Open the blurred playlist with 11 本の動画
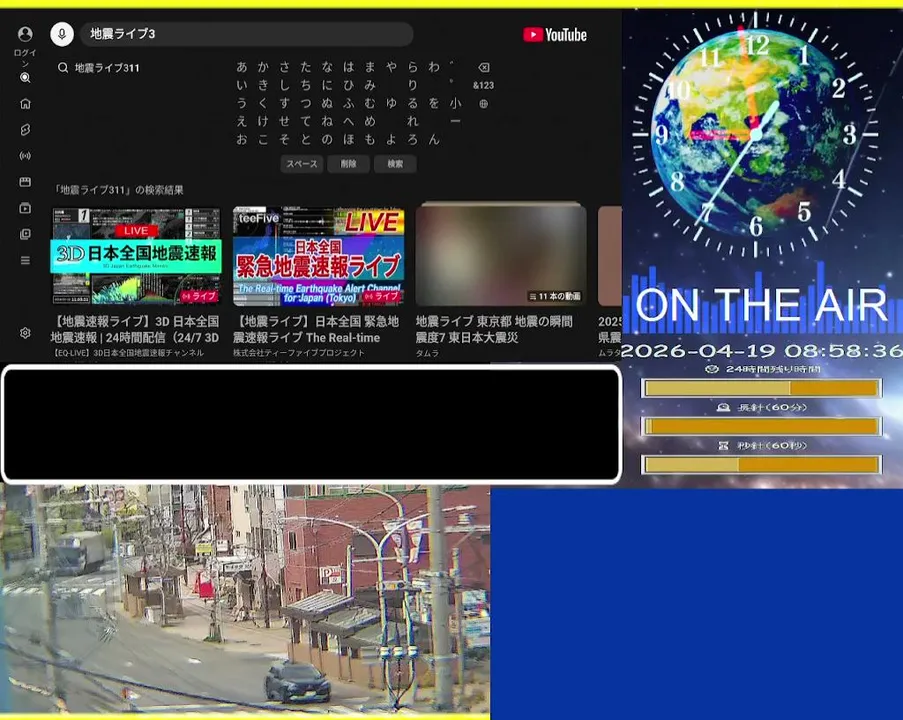The width and height of the screenshot is (903, 720). (x=500, y=254)
